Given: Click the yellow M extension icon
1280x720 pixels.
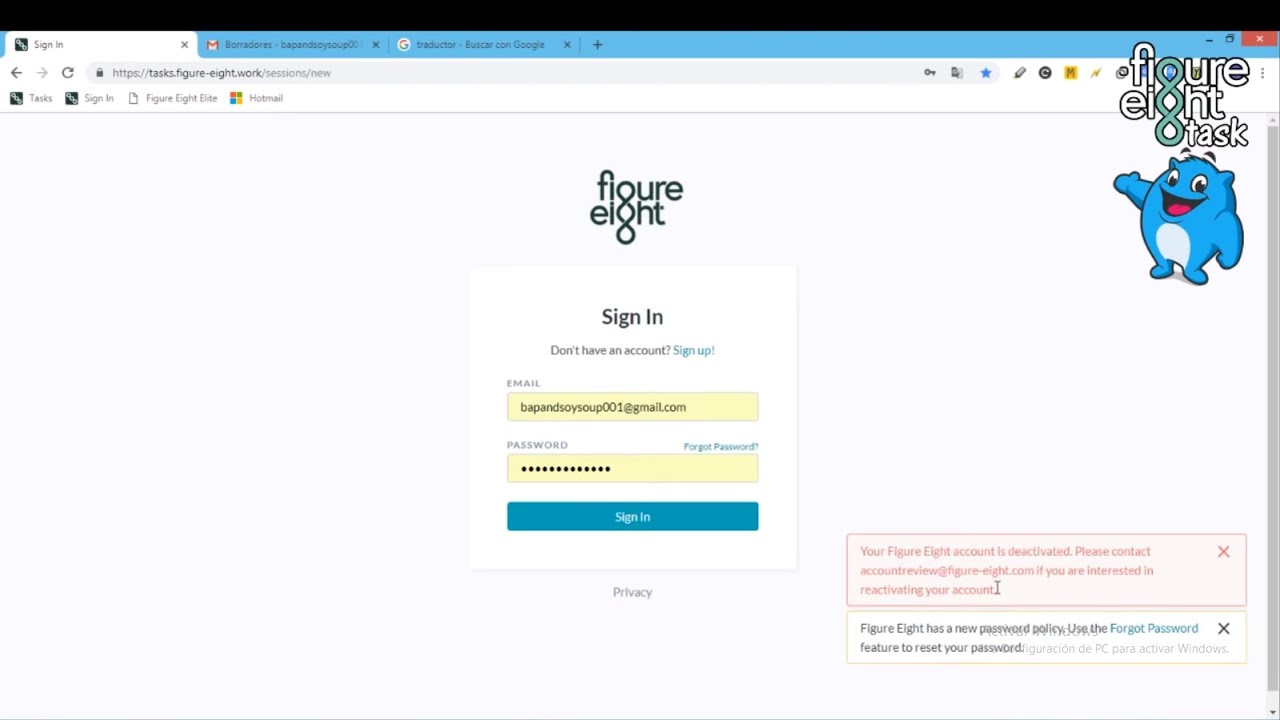Looking at the screenshot, I should click(1071, 73).
